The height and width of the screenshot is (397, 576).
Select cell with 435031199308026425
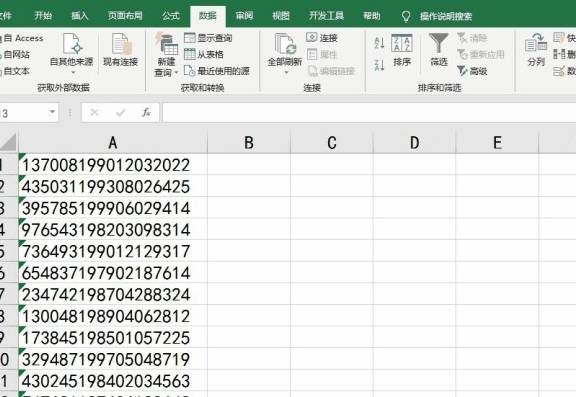pyautogui.click(x=113, y=186)
